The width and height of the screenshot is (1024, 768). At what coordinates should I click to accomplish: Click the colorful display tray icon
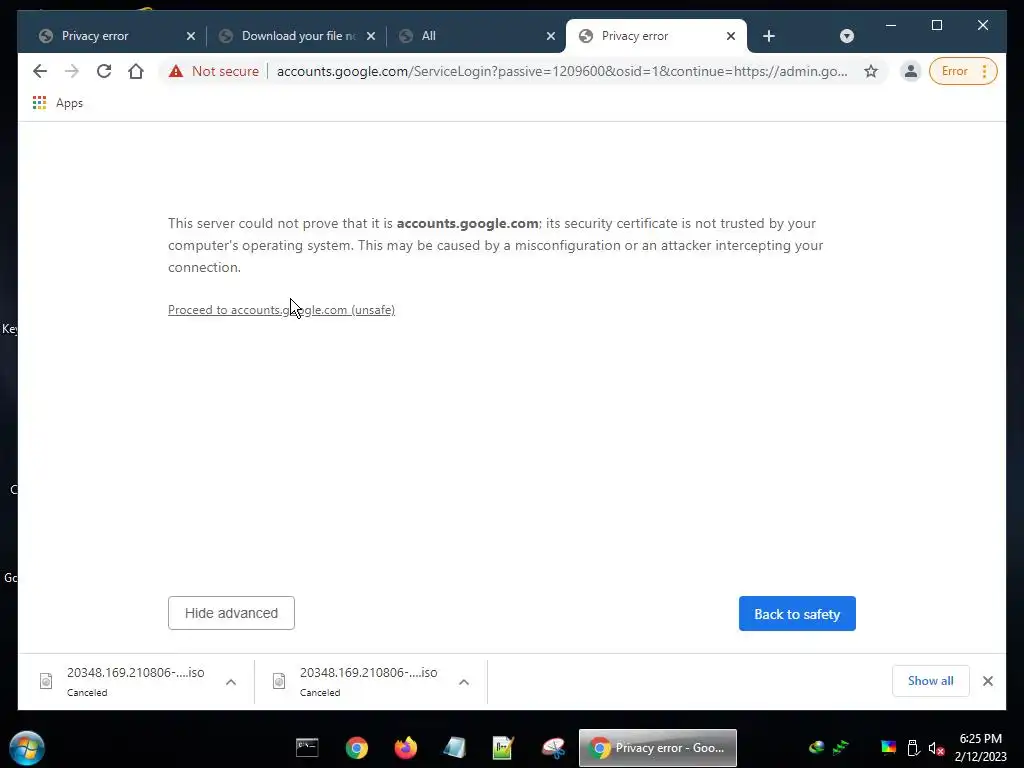click(x=889, y=748)
